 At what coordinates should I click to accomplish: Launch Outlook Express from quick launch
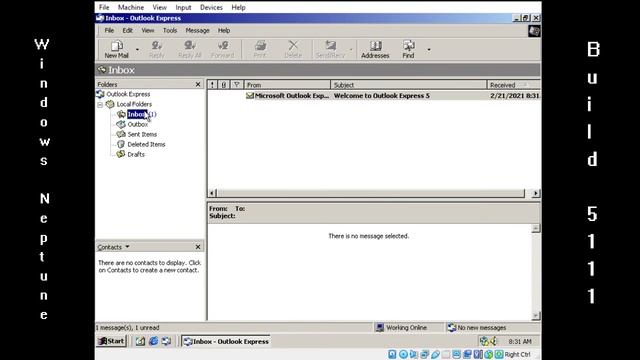click(x=166, y=341)
